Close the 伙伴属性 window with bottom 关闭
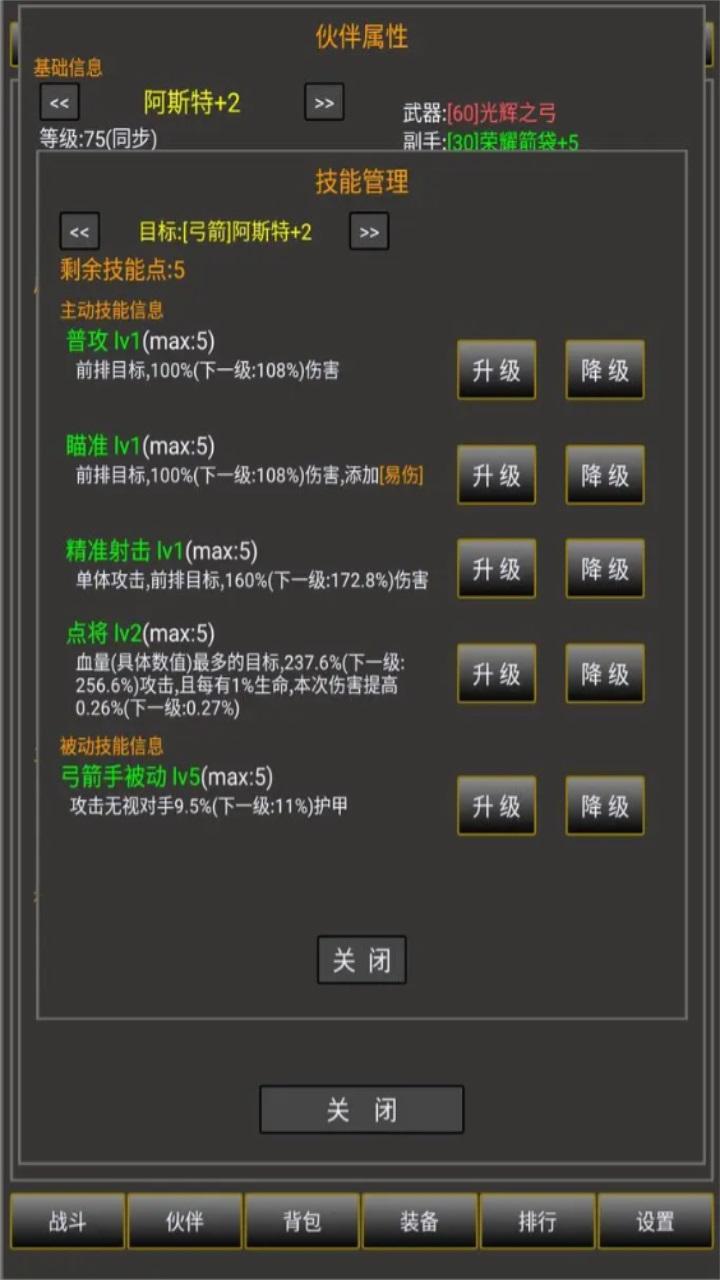Image resolution: width=720 pixels, height=1280 pixels. pos(362,1110)
